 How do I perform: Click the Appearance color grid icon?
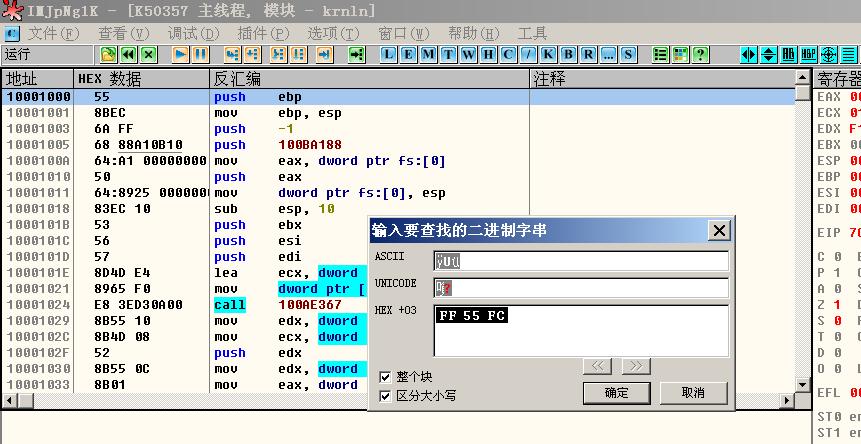point(680,54)
